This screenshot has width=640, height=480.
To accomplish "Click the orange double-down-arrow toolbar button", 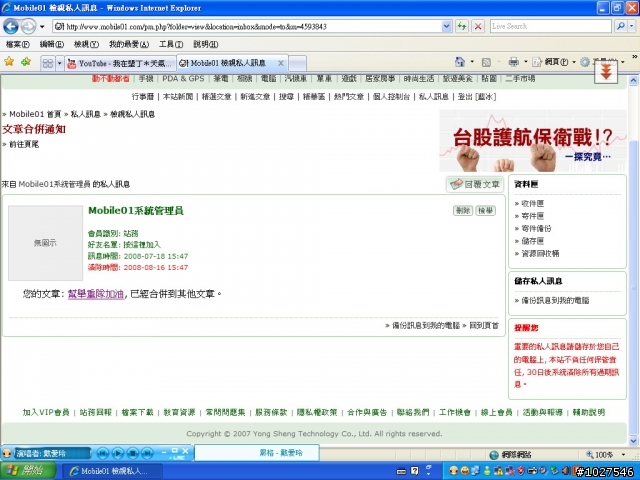I will click(x=606, y=72).
